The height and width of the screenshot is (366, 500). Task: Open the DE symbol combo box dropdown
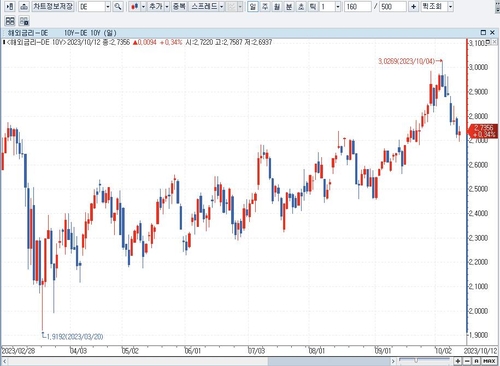click(x=107, y=7)
